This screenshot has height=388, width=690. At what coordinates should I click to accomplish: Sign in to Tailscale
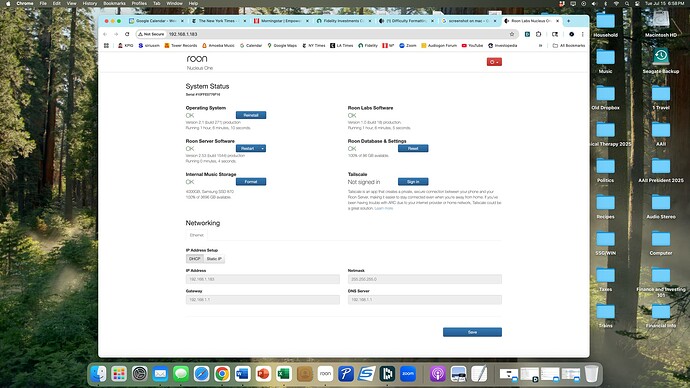(413, 182)
